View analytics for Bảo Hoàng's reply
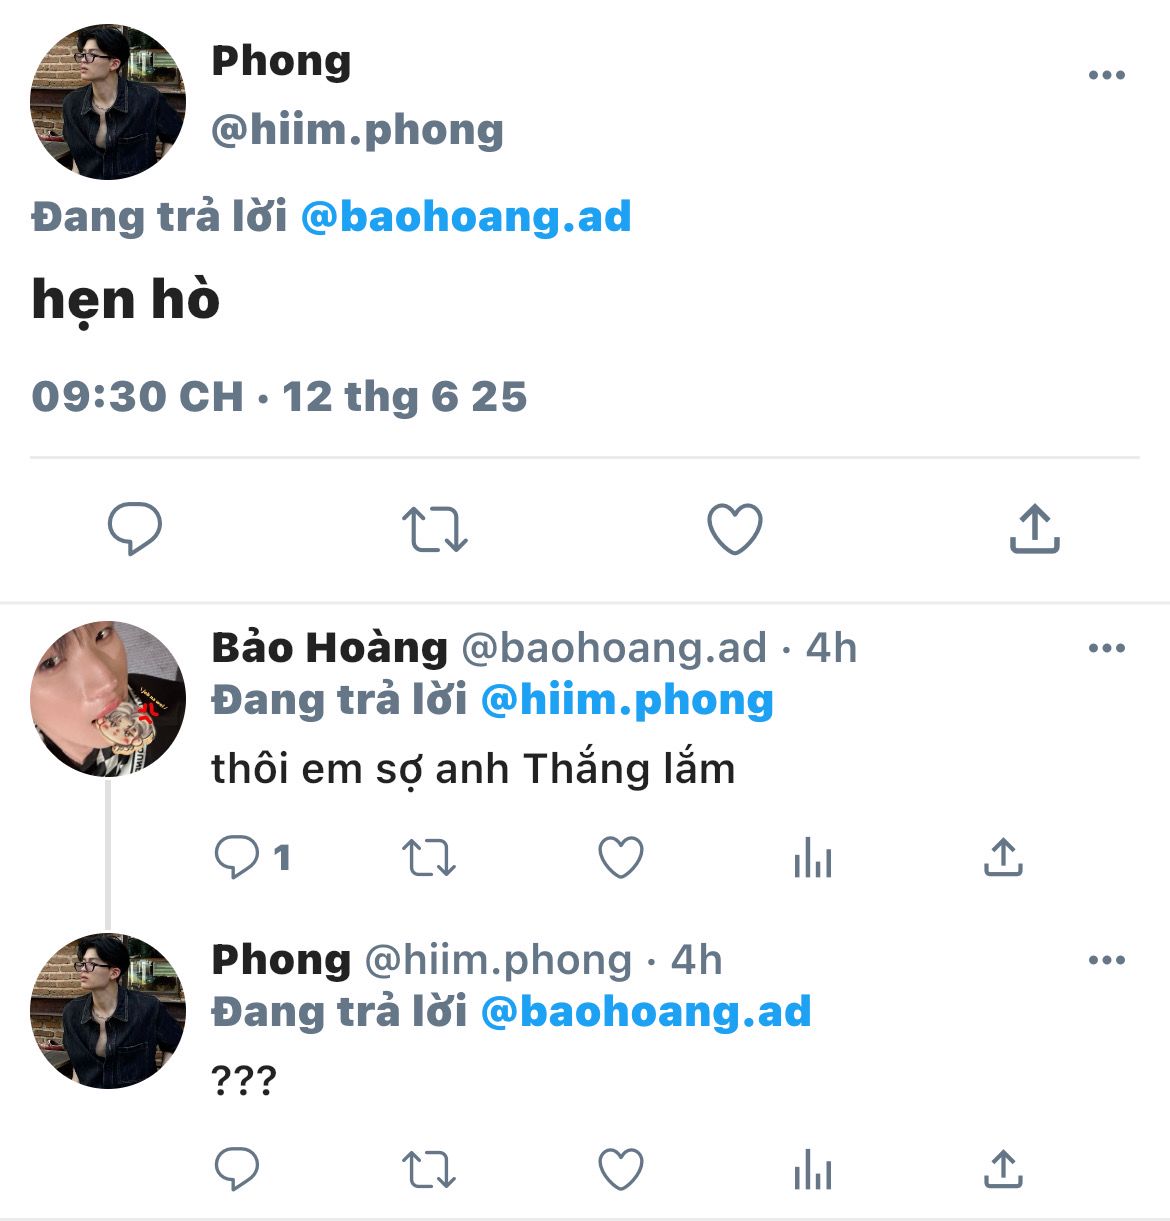The width and height of the screenshot is (1170, 1221). (812, 858)
